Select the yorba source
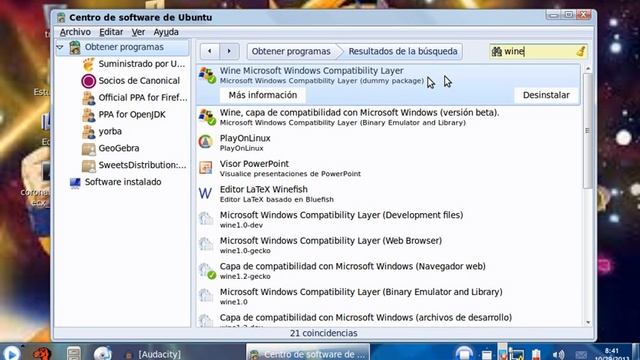This screenshot has width=640, height=360. [110, 131]
